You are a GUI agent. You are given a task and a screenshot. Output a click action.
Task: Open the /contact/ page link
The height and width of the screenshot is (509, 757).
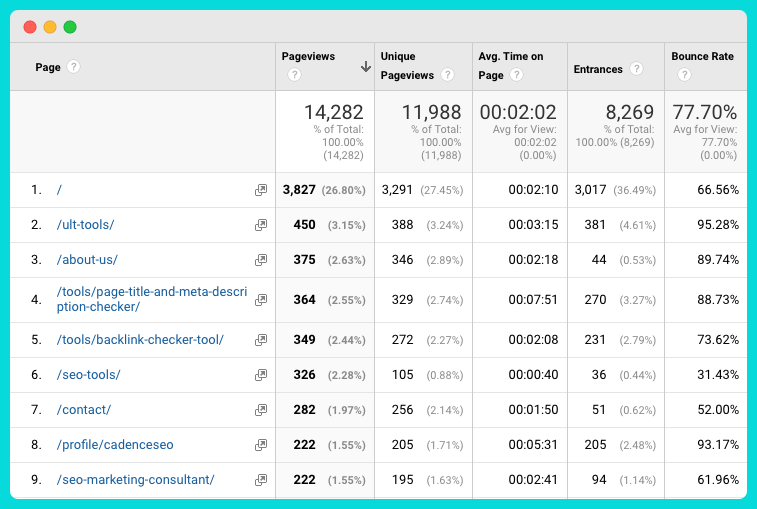coord(84,410)
